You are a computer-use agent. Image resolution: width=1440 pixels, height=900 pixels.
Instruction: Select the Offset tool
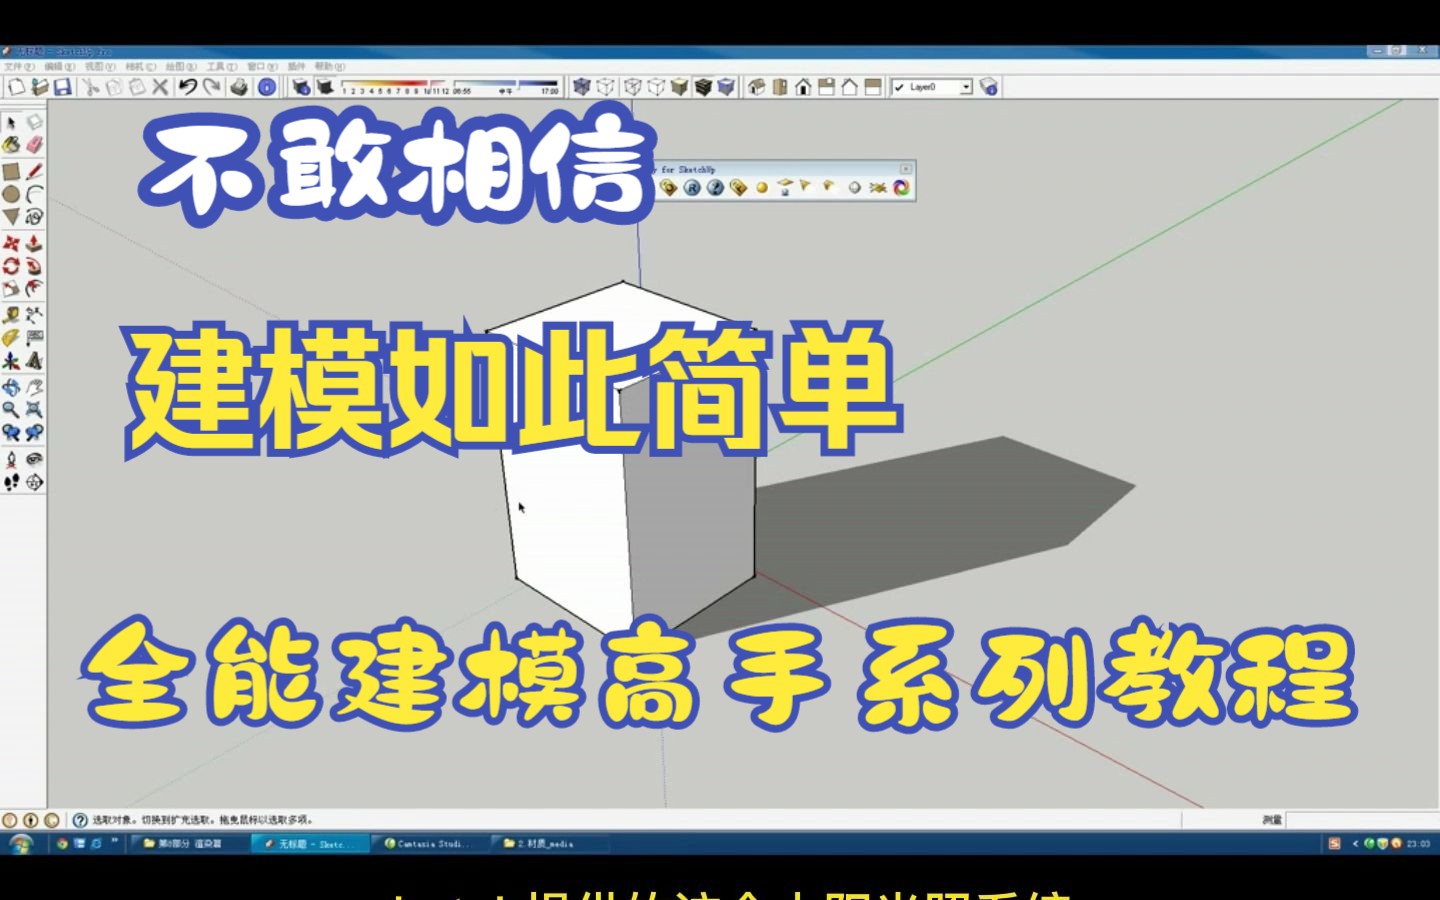tap(34, 289)
